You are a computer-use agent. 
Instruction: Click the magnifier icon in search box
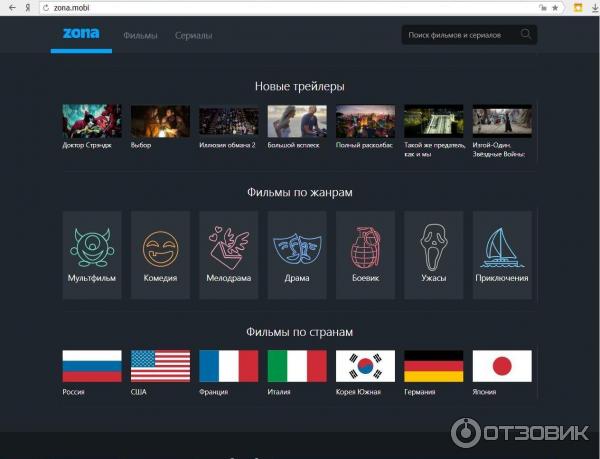(x=526, y=35)
